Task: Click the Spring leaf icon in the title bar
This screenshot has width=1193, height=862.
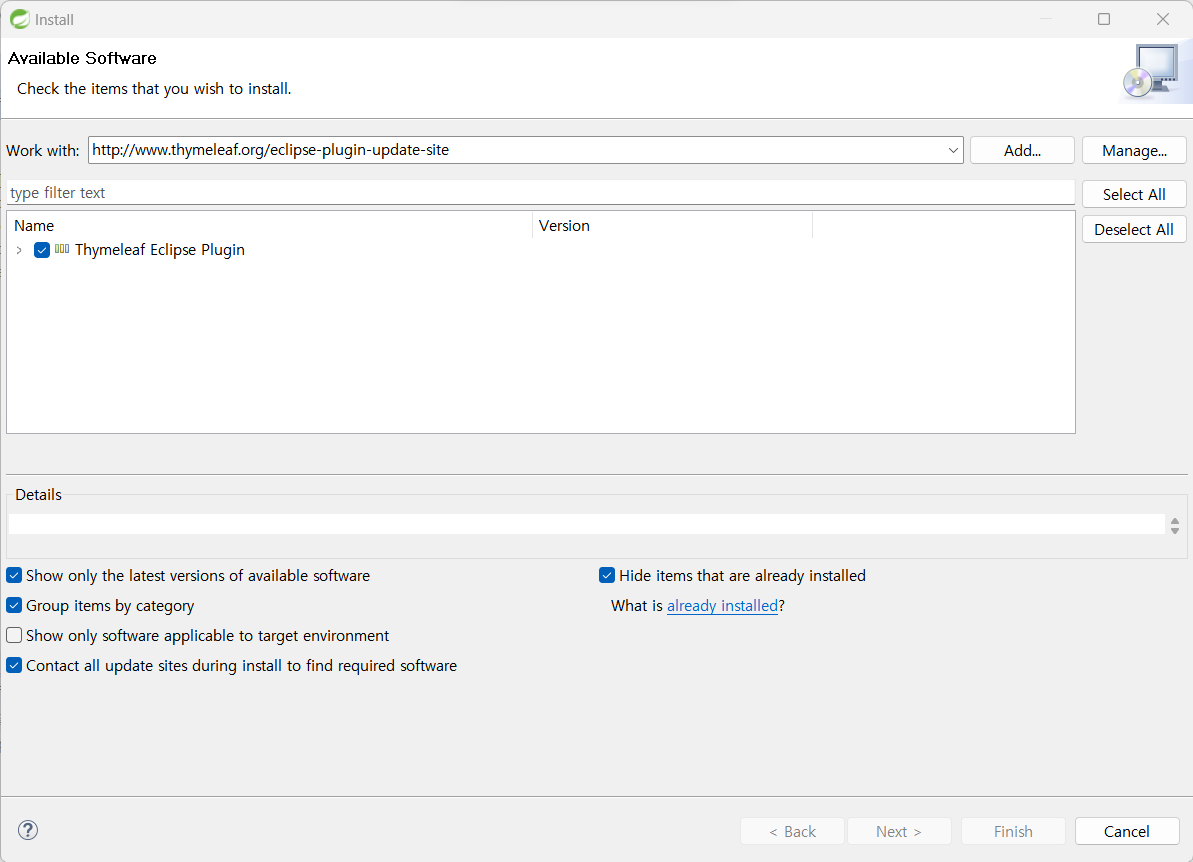Action: tap(20, 19)
